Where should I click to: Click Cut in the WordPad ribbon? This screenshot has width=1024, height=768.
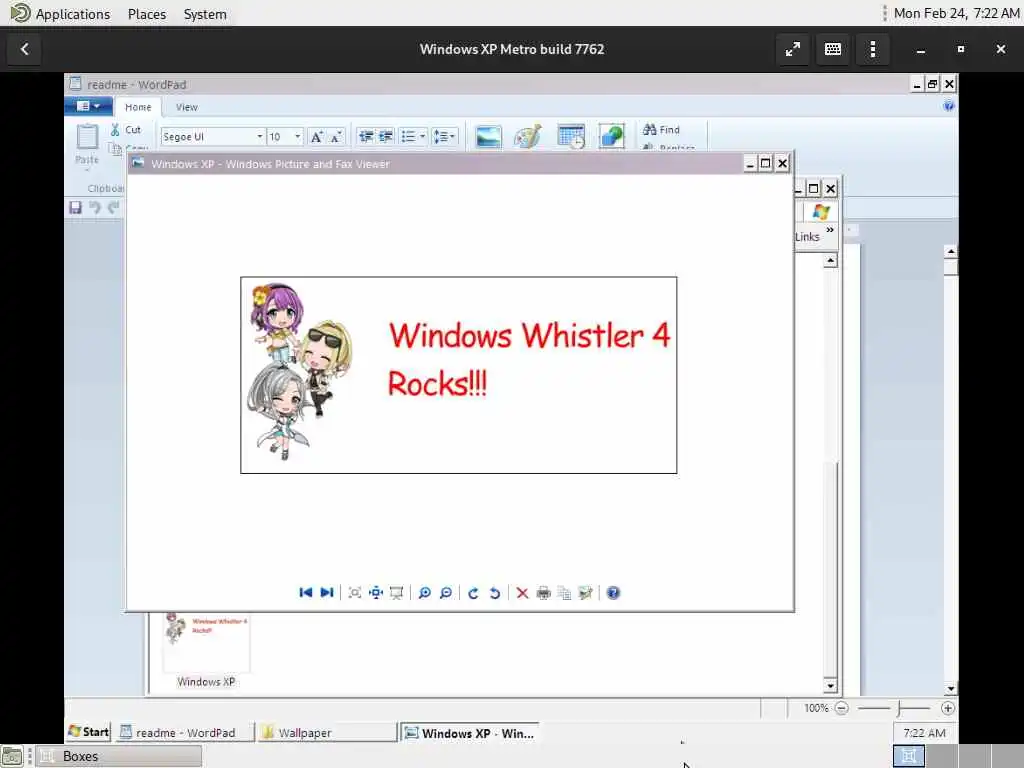[x=126, y=129]
